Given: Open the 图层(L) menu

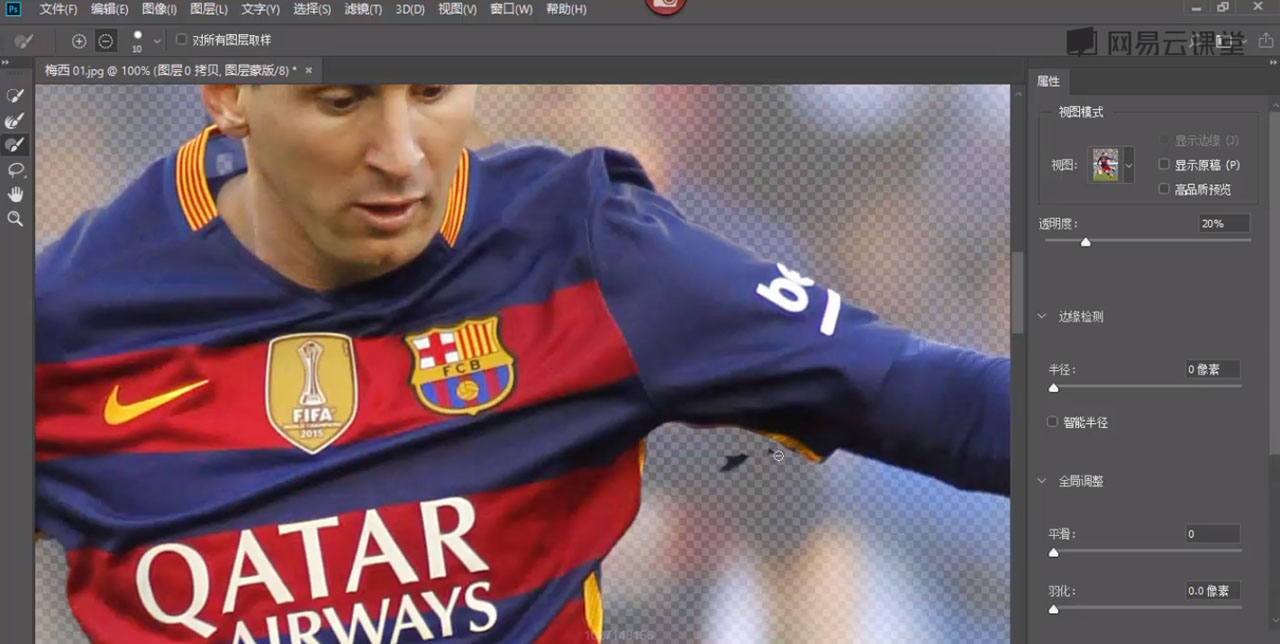Looking at the screenshot, I should (209, 9).
